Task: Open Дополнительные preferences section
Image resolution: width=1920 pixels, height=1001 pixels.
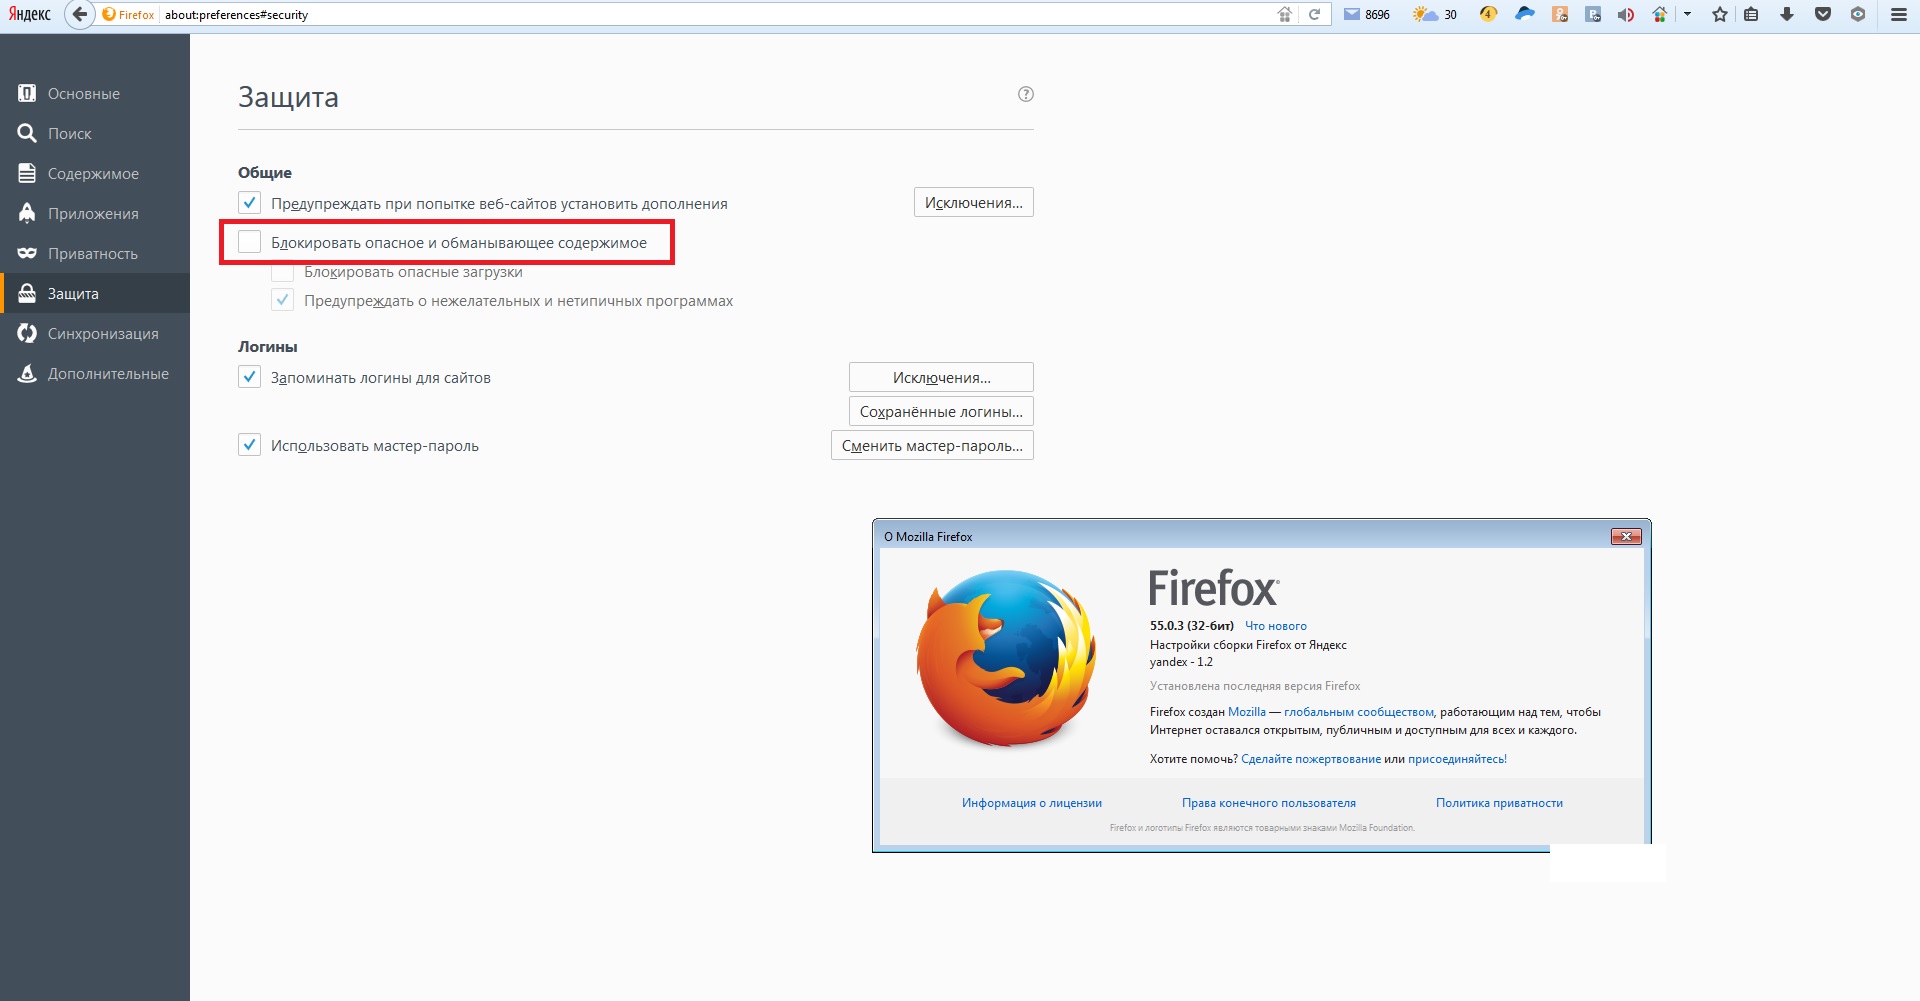Action: tap(95, 373)
